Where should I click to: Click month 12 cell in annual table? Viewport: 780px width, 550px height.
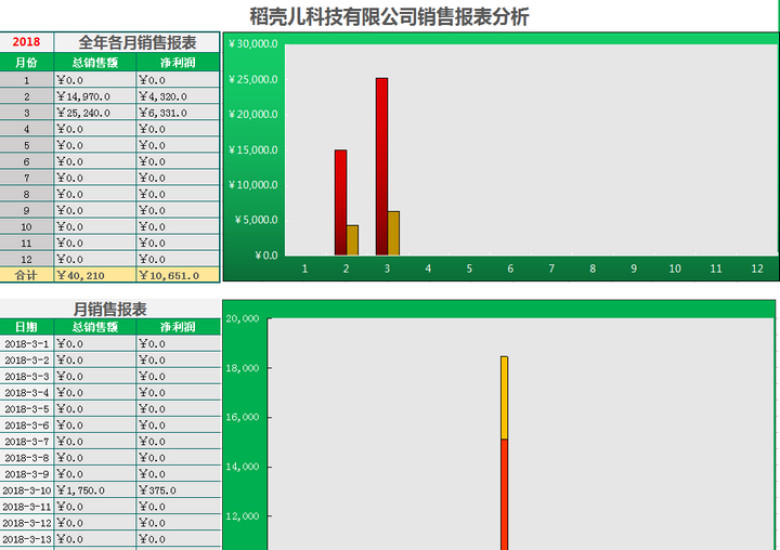pyautogui.click(x=26, y=259)
